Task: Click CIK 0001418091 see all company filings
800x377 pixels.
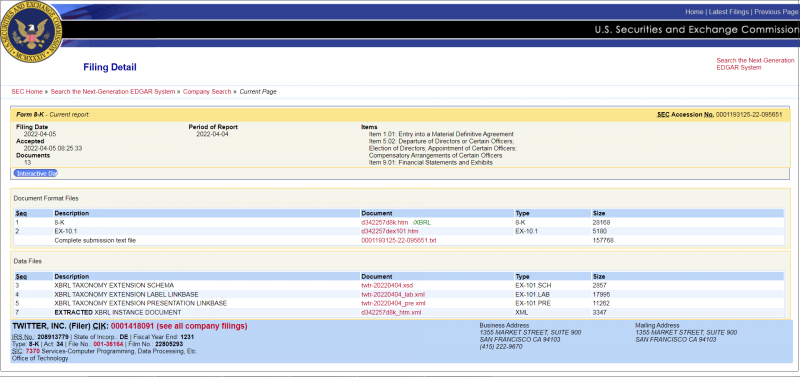Action: [179, 326]
